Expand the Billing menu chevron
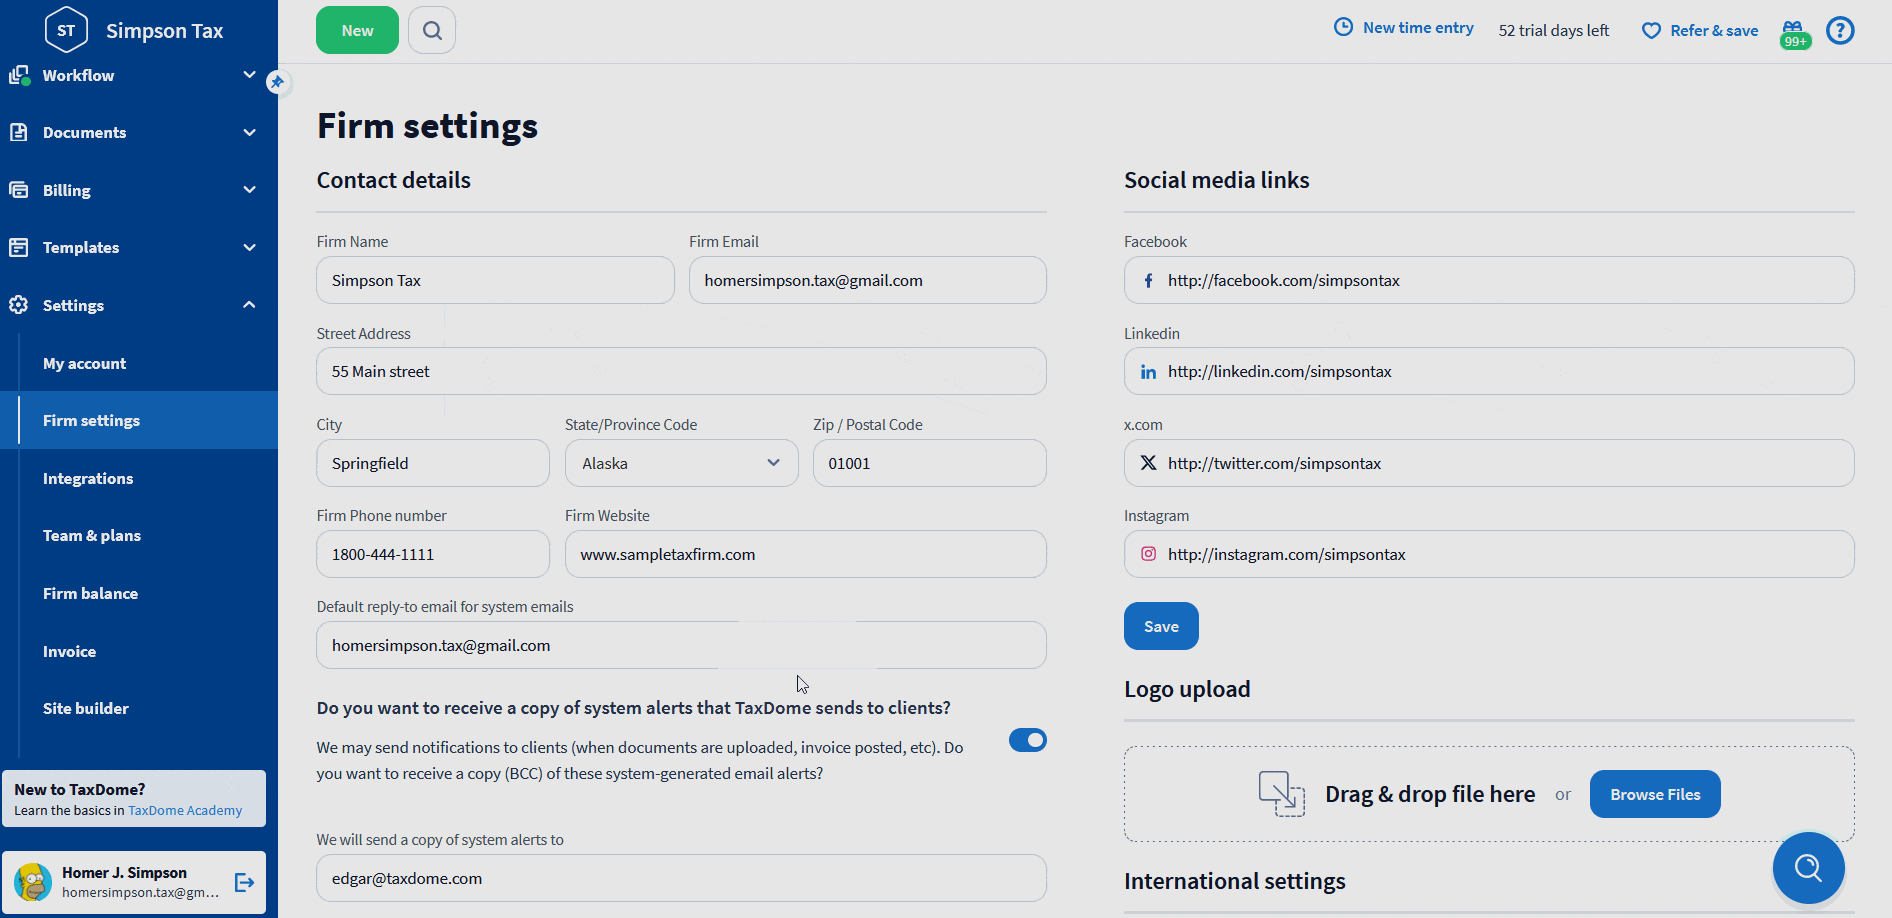 point(249,190)
